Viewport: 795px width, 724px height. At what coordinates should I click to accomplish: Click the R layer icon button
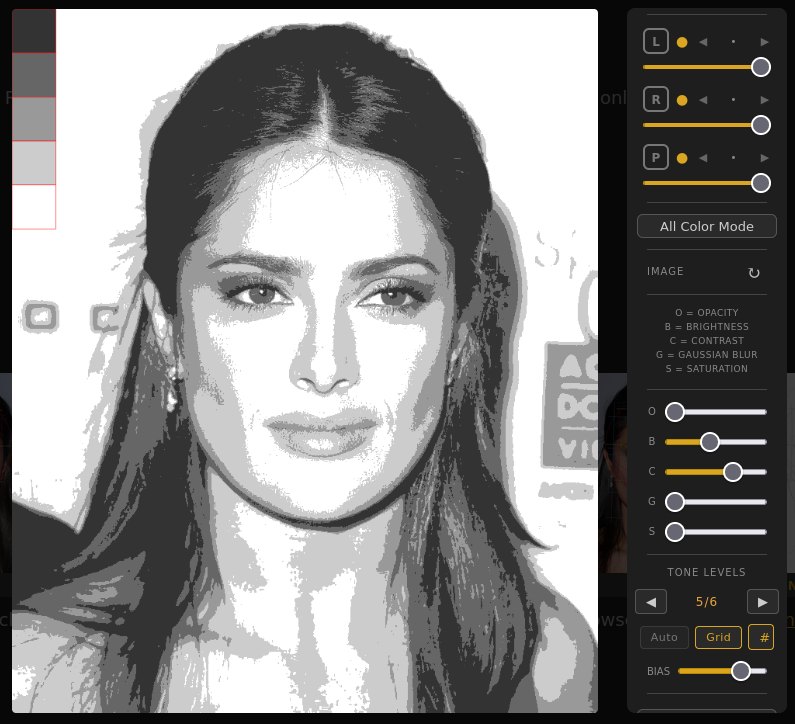(x=656, y=99)
